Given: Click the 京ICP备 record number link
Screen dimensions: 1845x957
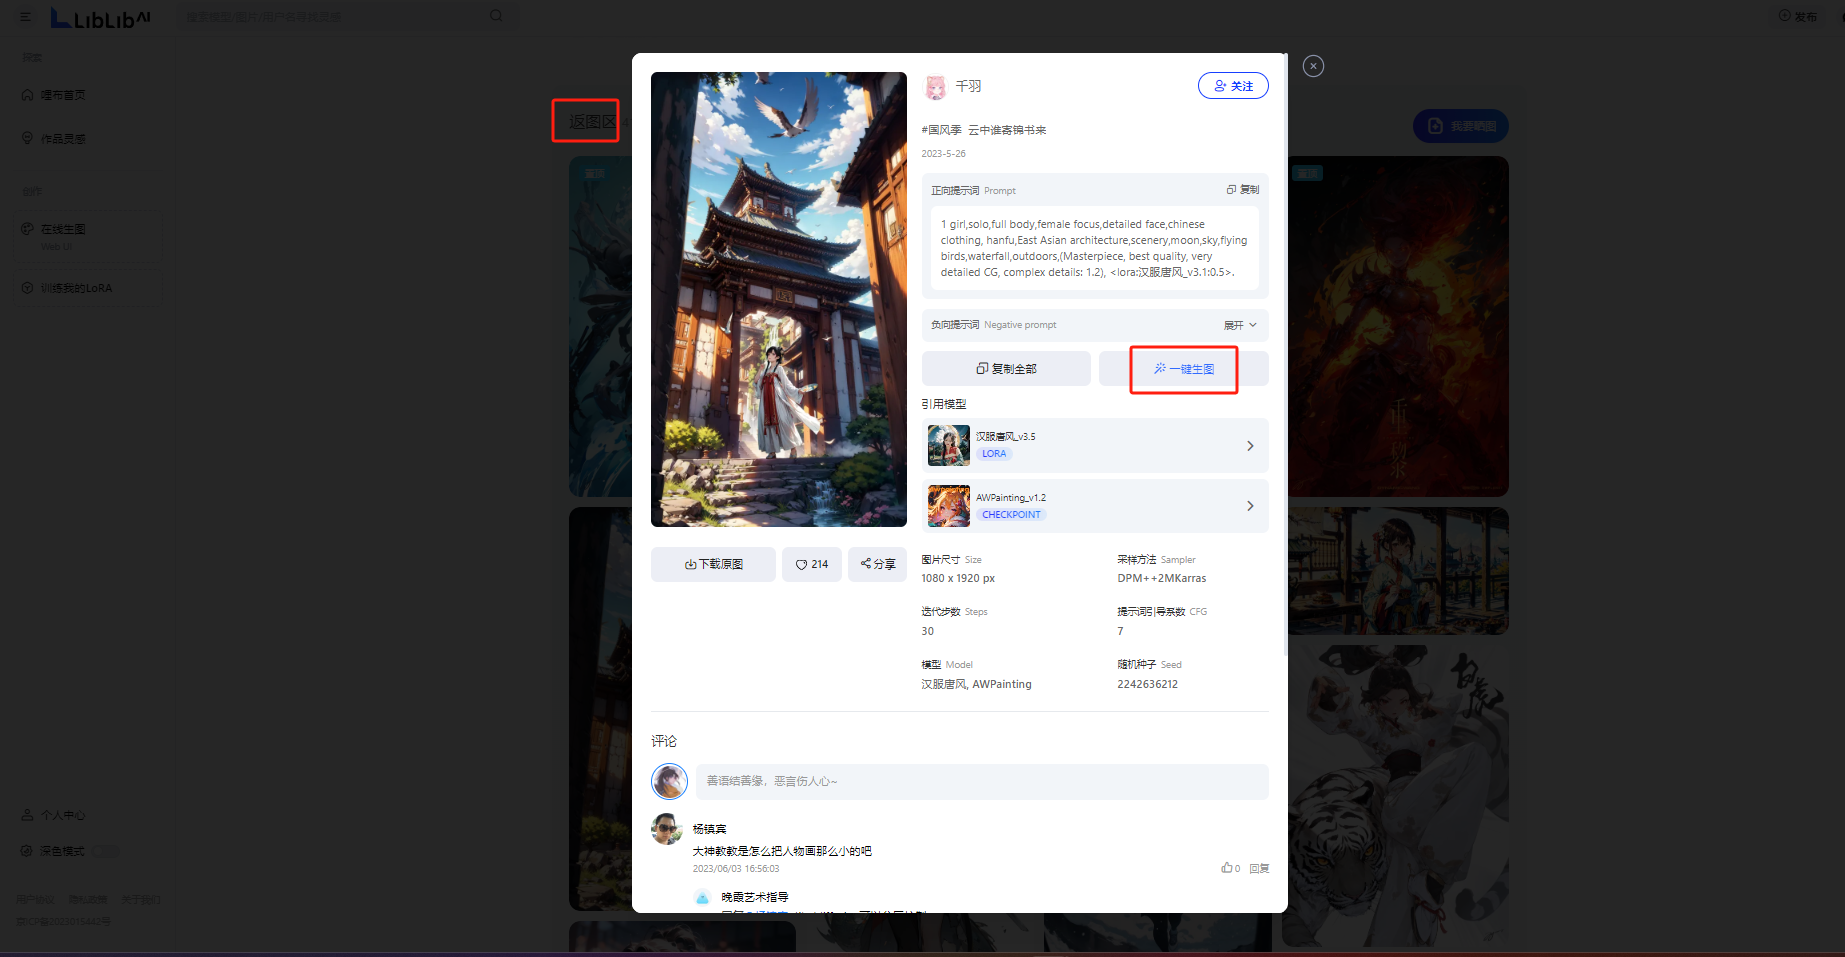Looking at the screenshot, I should click(x=64, y=921).
